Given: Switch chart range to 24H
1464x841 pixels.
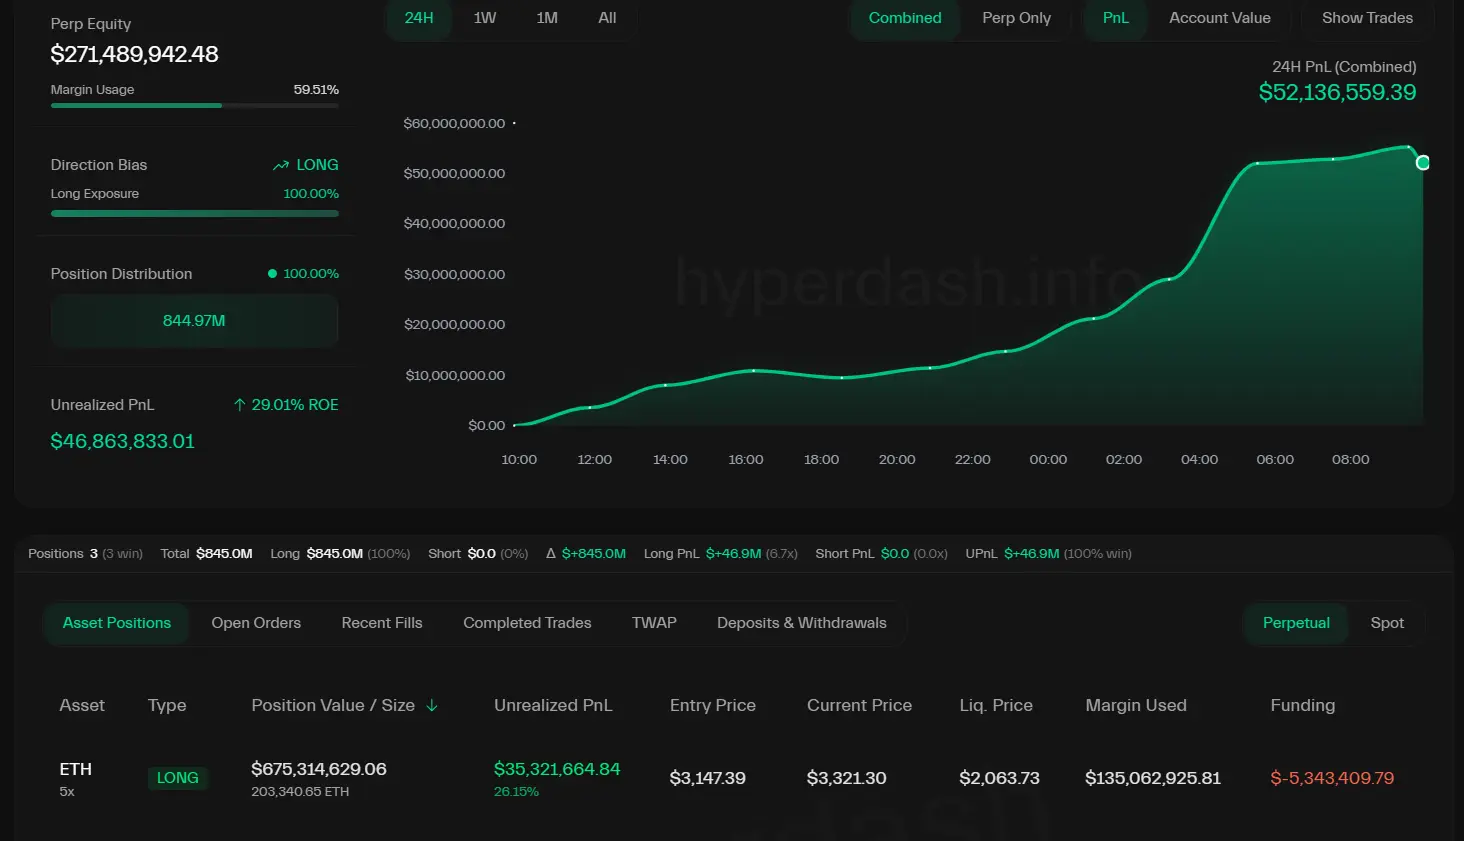Looking at the screenshot, I should pos(419,18).
